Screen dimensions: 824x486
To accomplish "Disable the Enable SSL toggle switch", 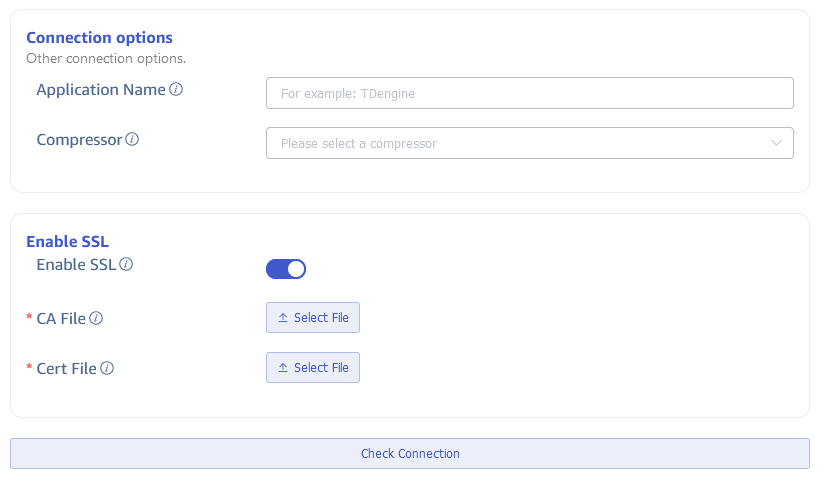I will (286, 269).
